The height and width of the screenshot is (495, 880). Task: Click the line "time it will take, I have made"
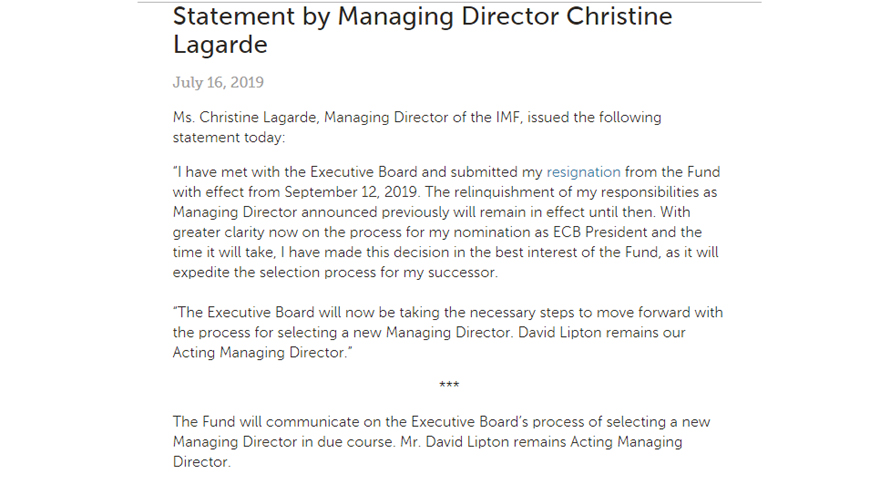(x=446, y=253)
